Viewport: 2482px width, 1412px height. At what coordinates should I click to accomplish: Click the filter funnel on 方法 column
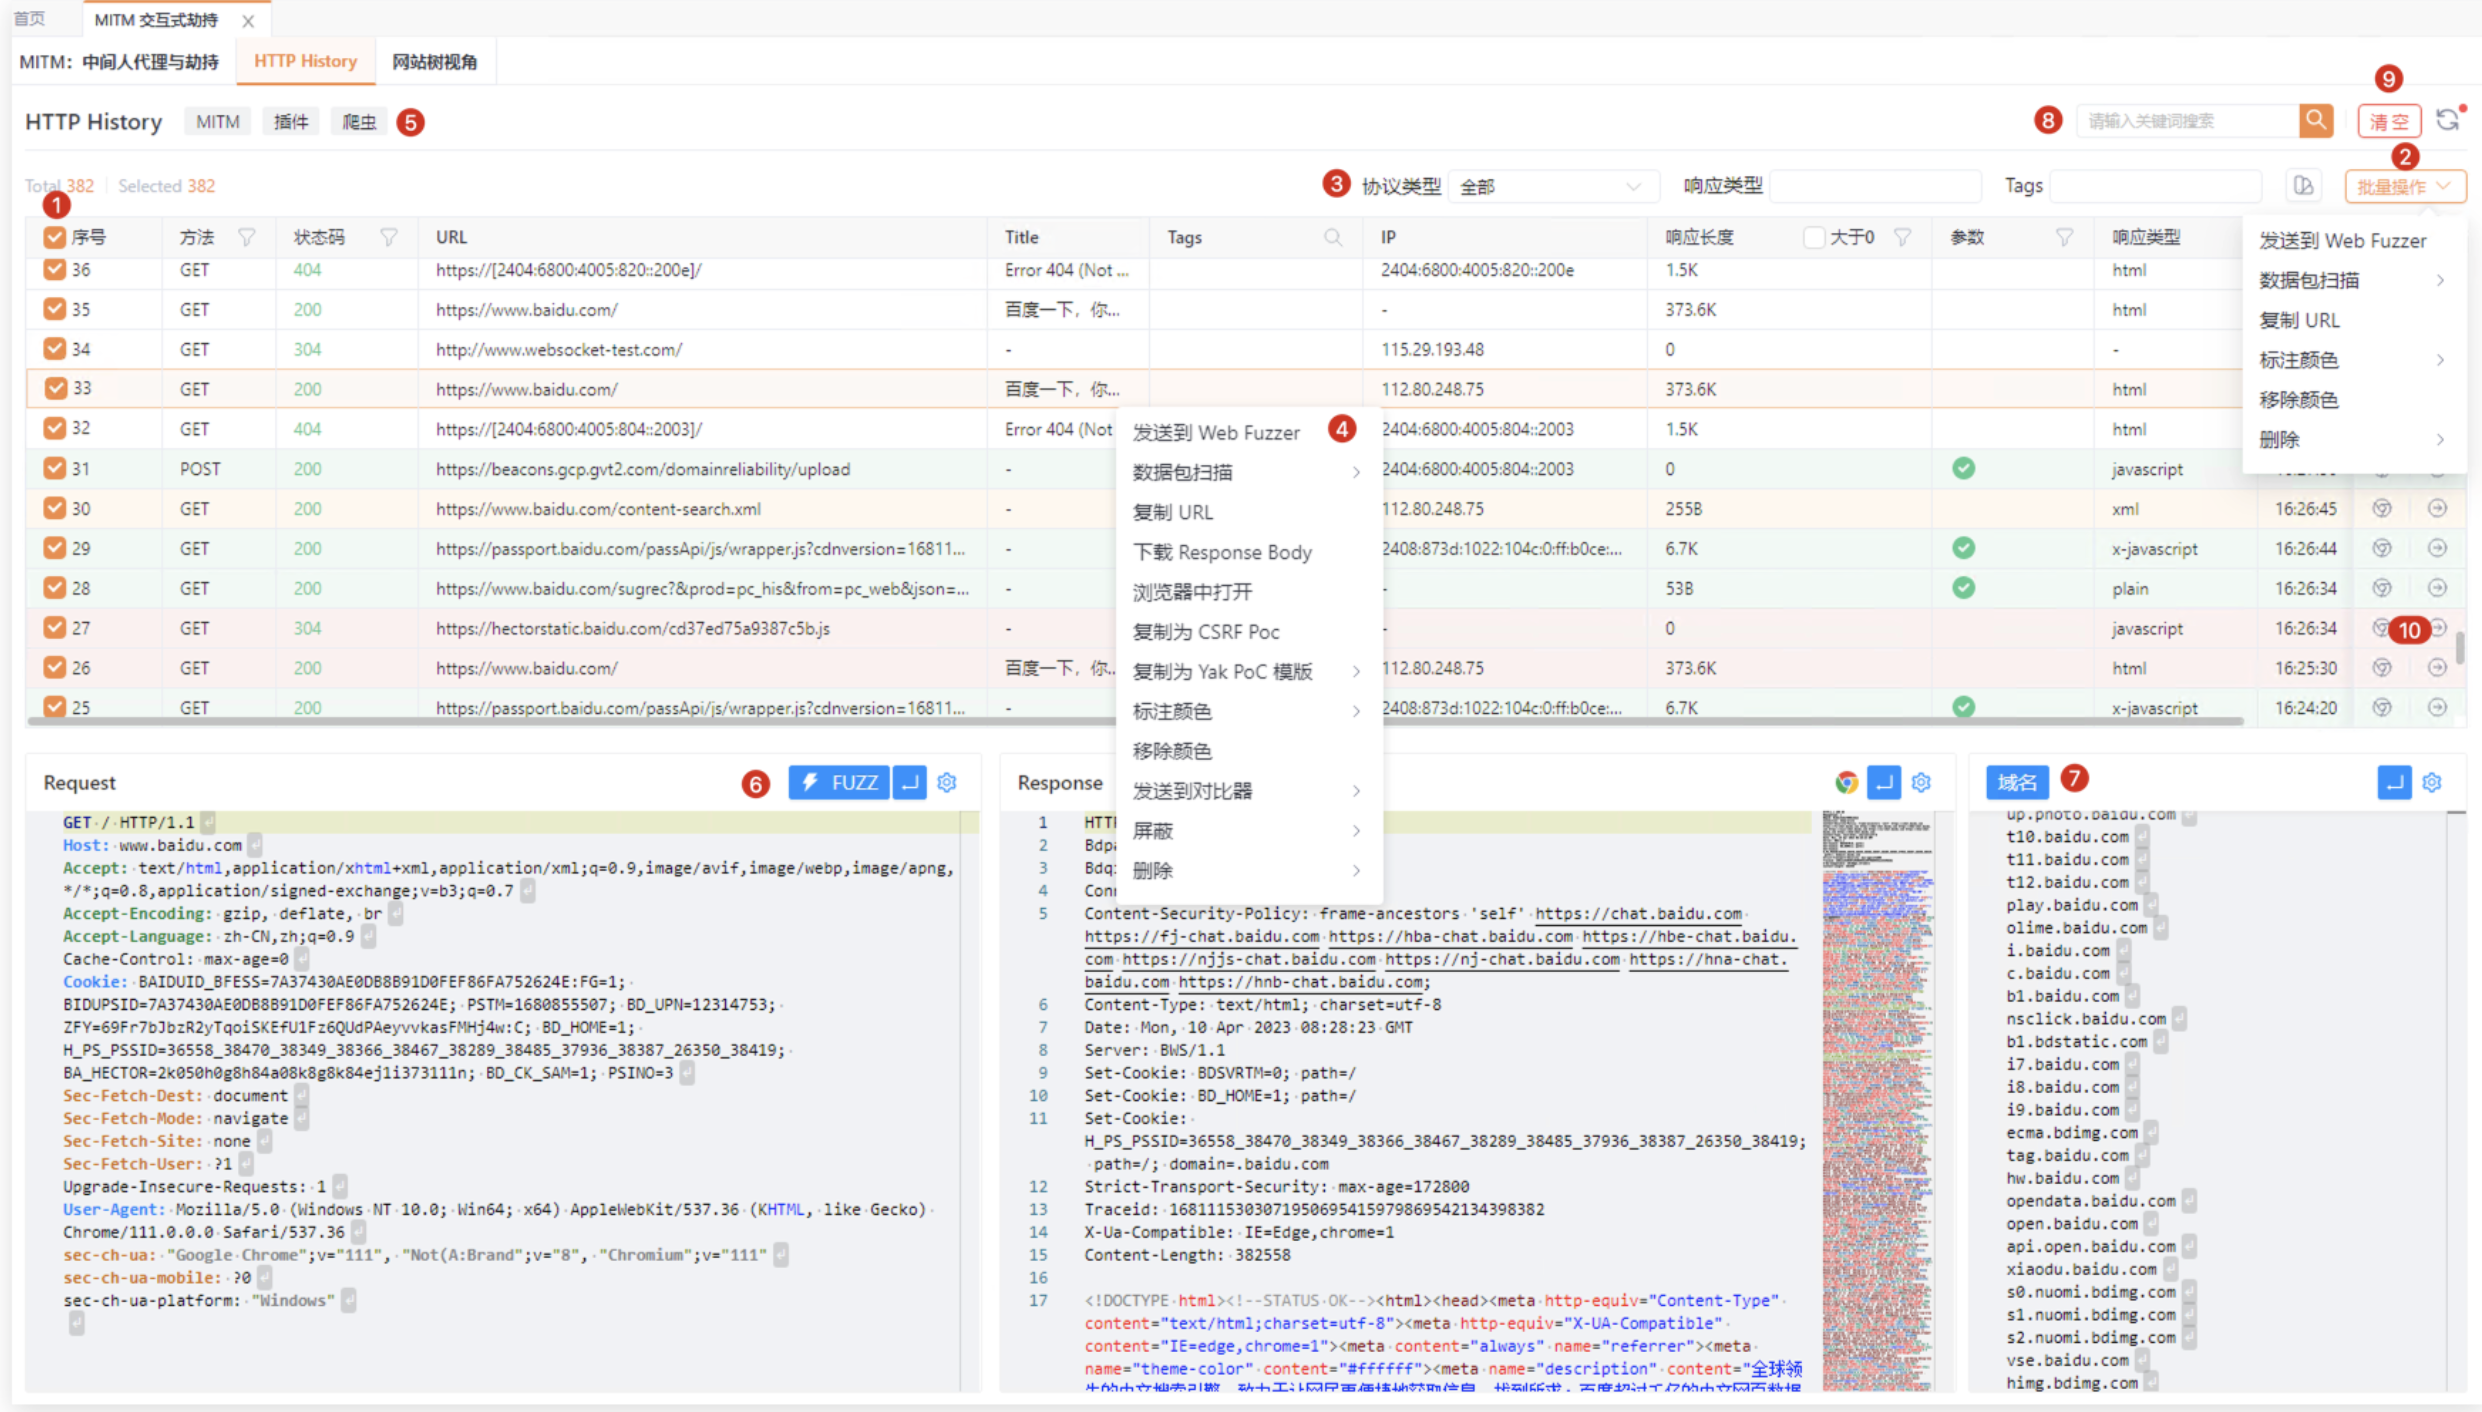click(247, 238)
